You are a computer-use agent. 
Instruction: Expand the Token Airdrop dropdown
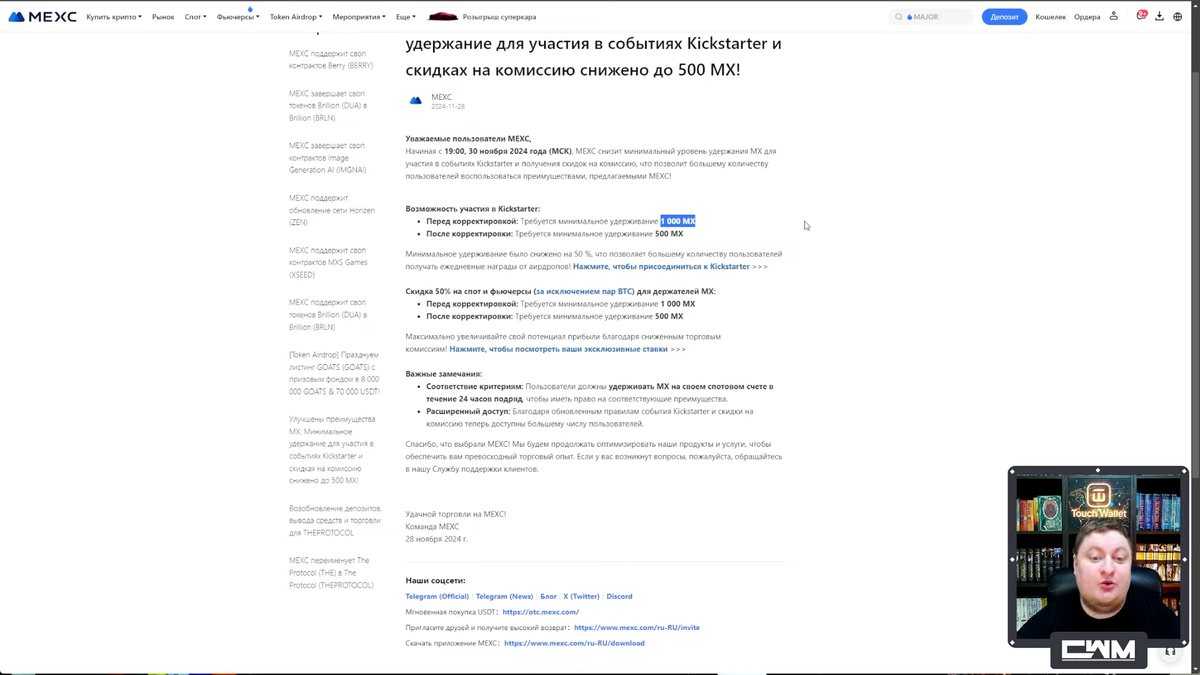coord(296,17)
